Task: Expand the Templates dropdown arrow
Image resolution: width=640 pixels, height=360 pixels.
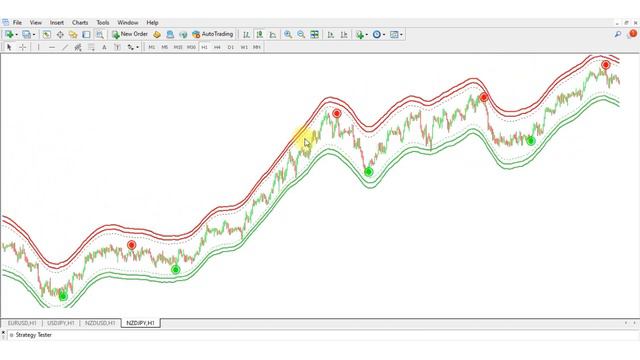Action: (401, 35)
